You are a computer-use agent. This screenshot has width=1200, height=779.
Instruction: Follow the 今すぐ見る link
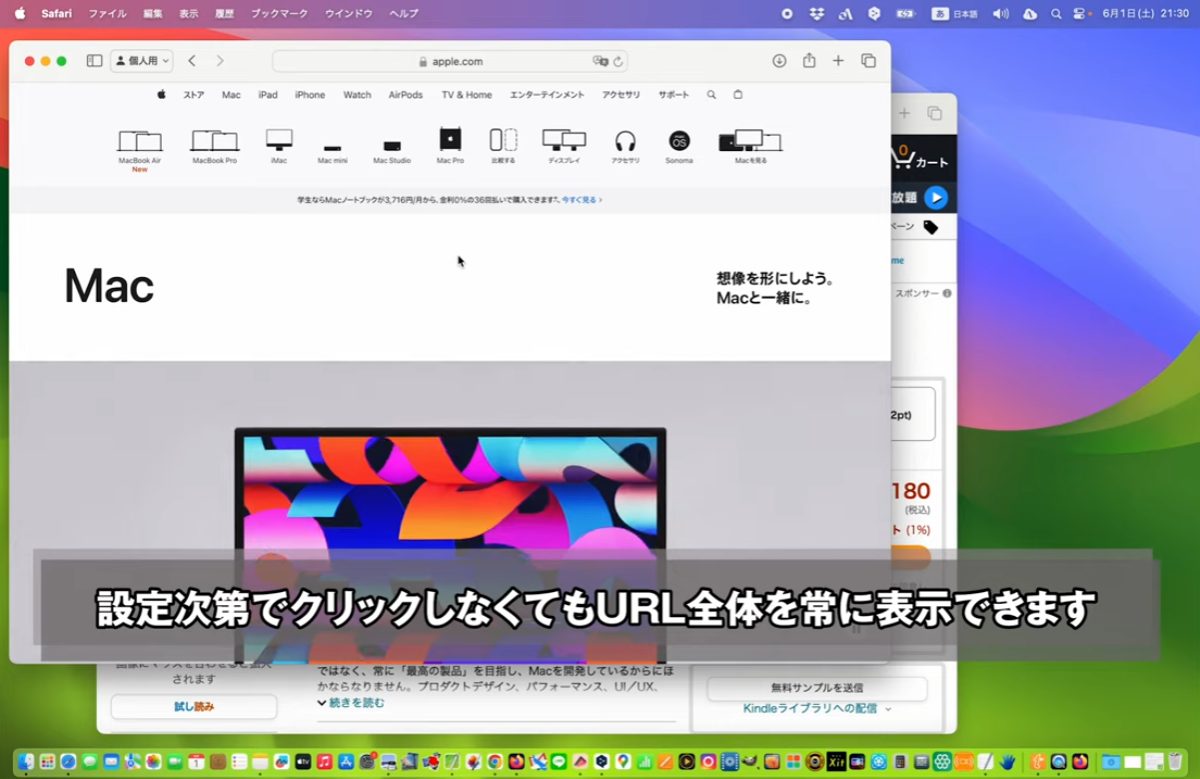coord(581,200)
